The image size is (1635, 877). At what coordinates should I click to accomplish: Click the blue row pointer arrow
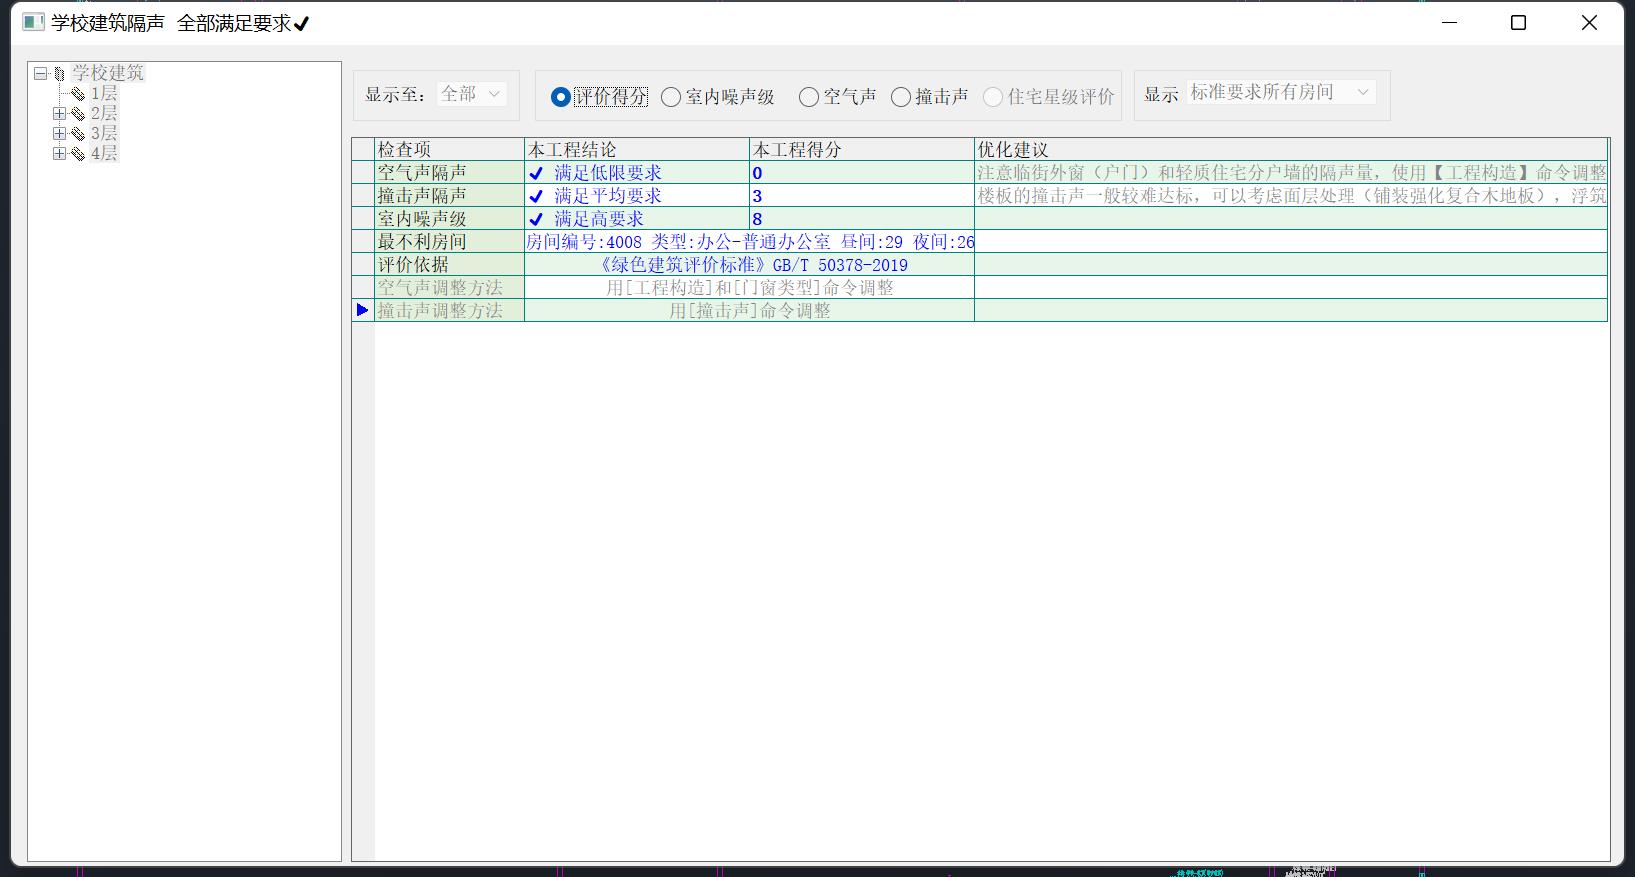pyautogui.click(x=362, y=310)
